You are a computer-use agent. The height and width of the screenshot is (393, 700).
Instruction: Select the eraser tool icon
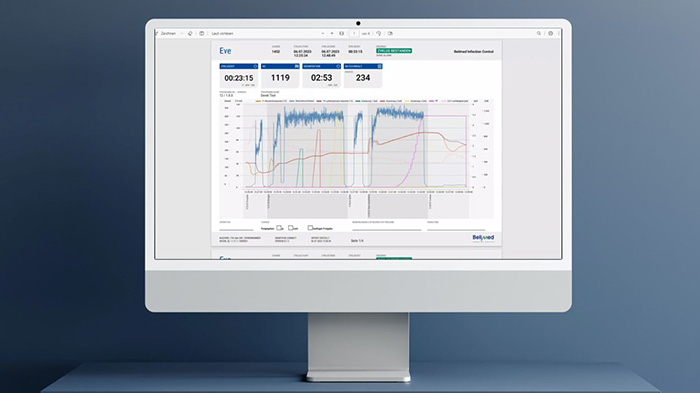(x=190, y=33)
